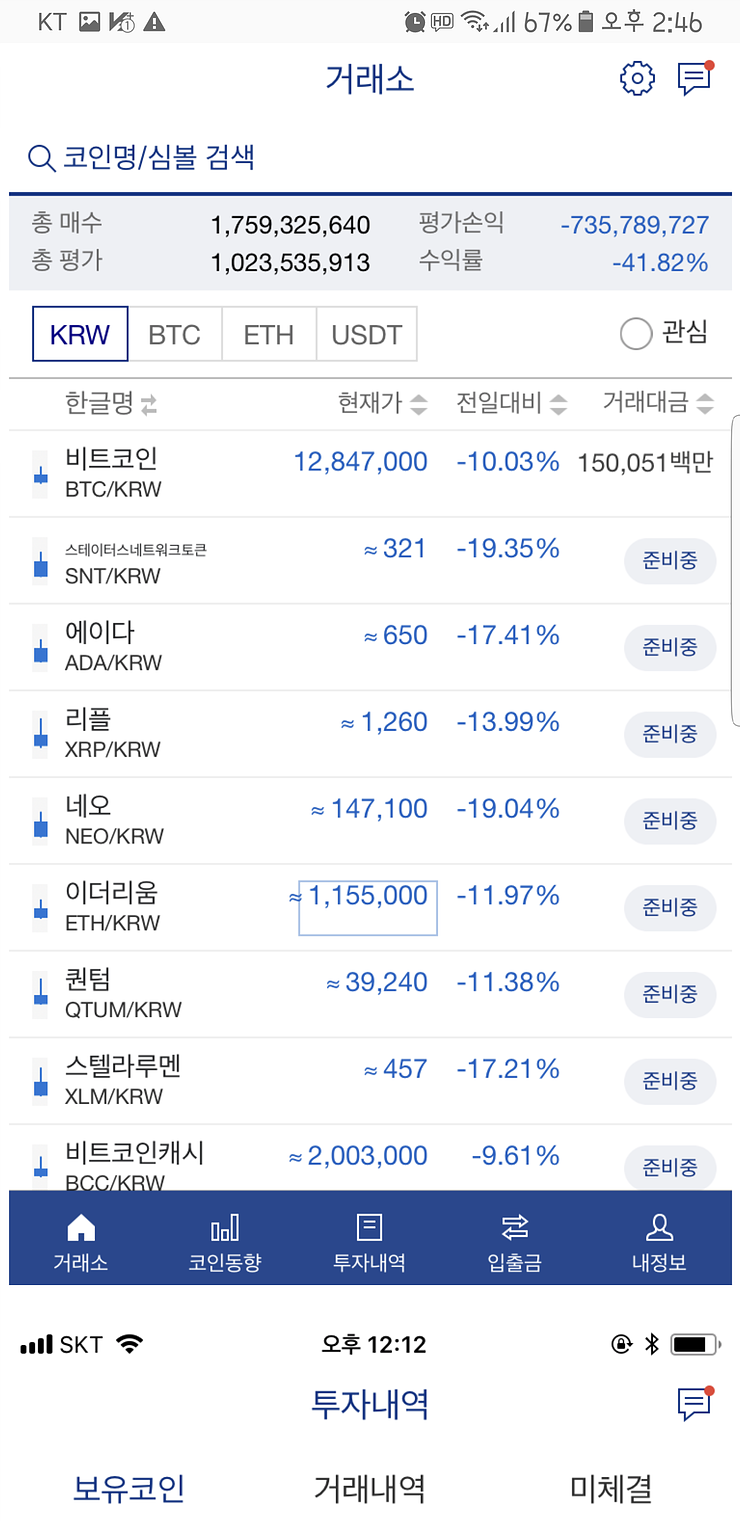Tap the 준비중 button next to SNT/KRW
This screenshot has height=1521, width=740.
tap(669, 561)
